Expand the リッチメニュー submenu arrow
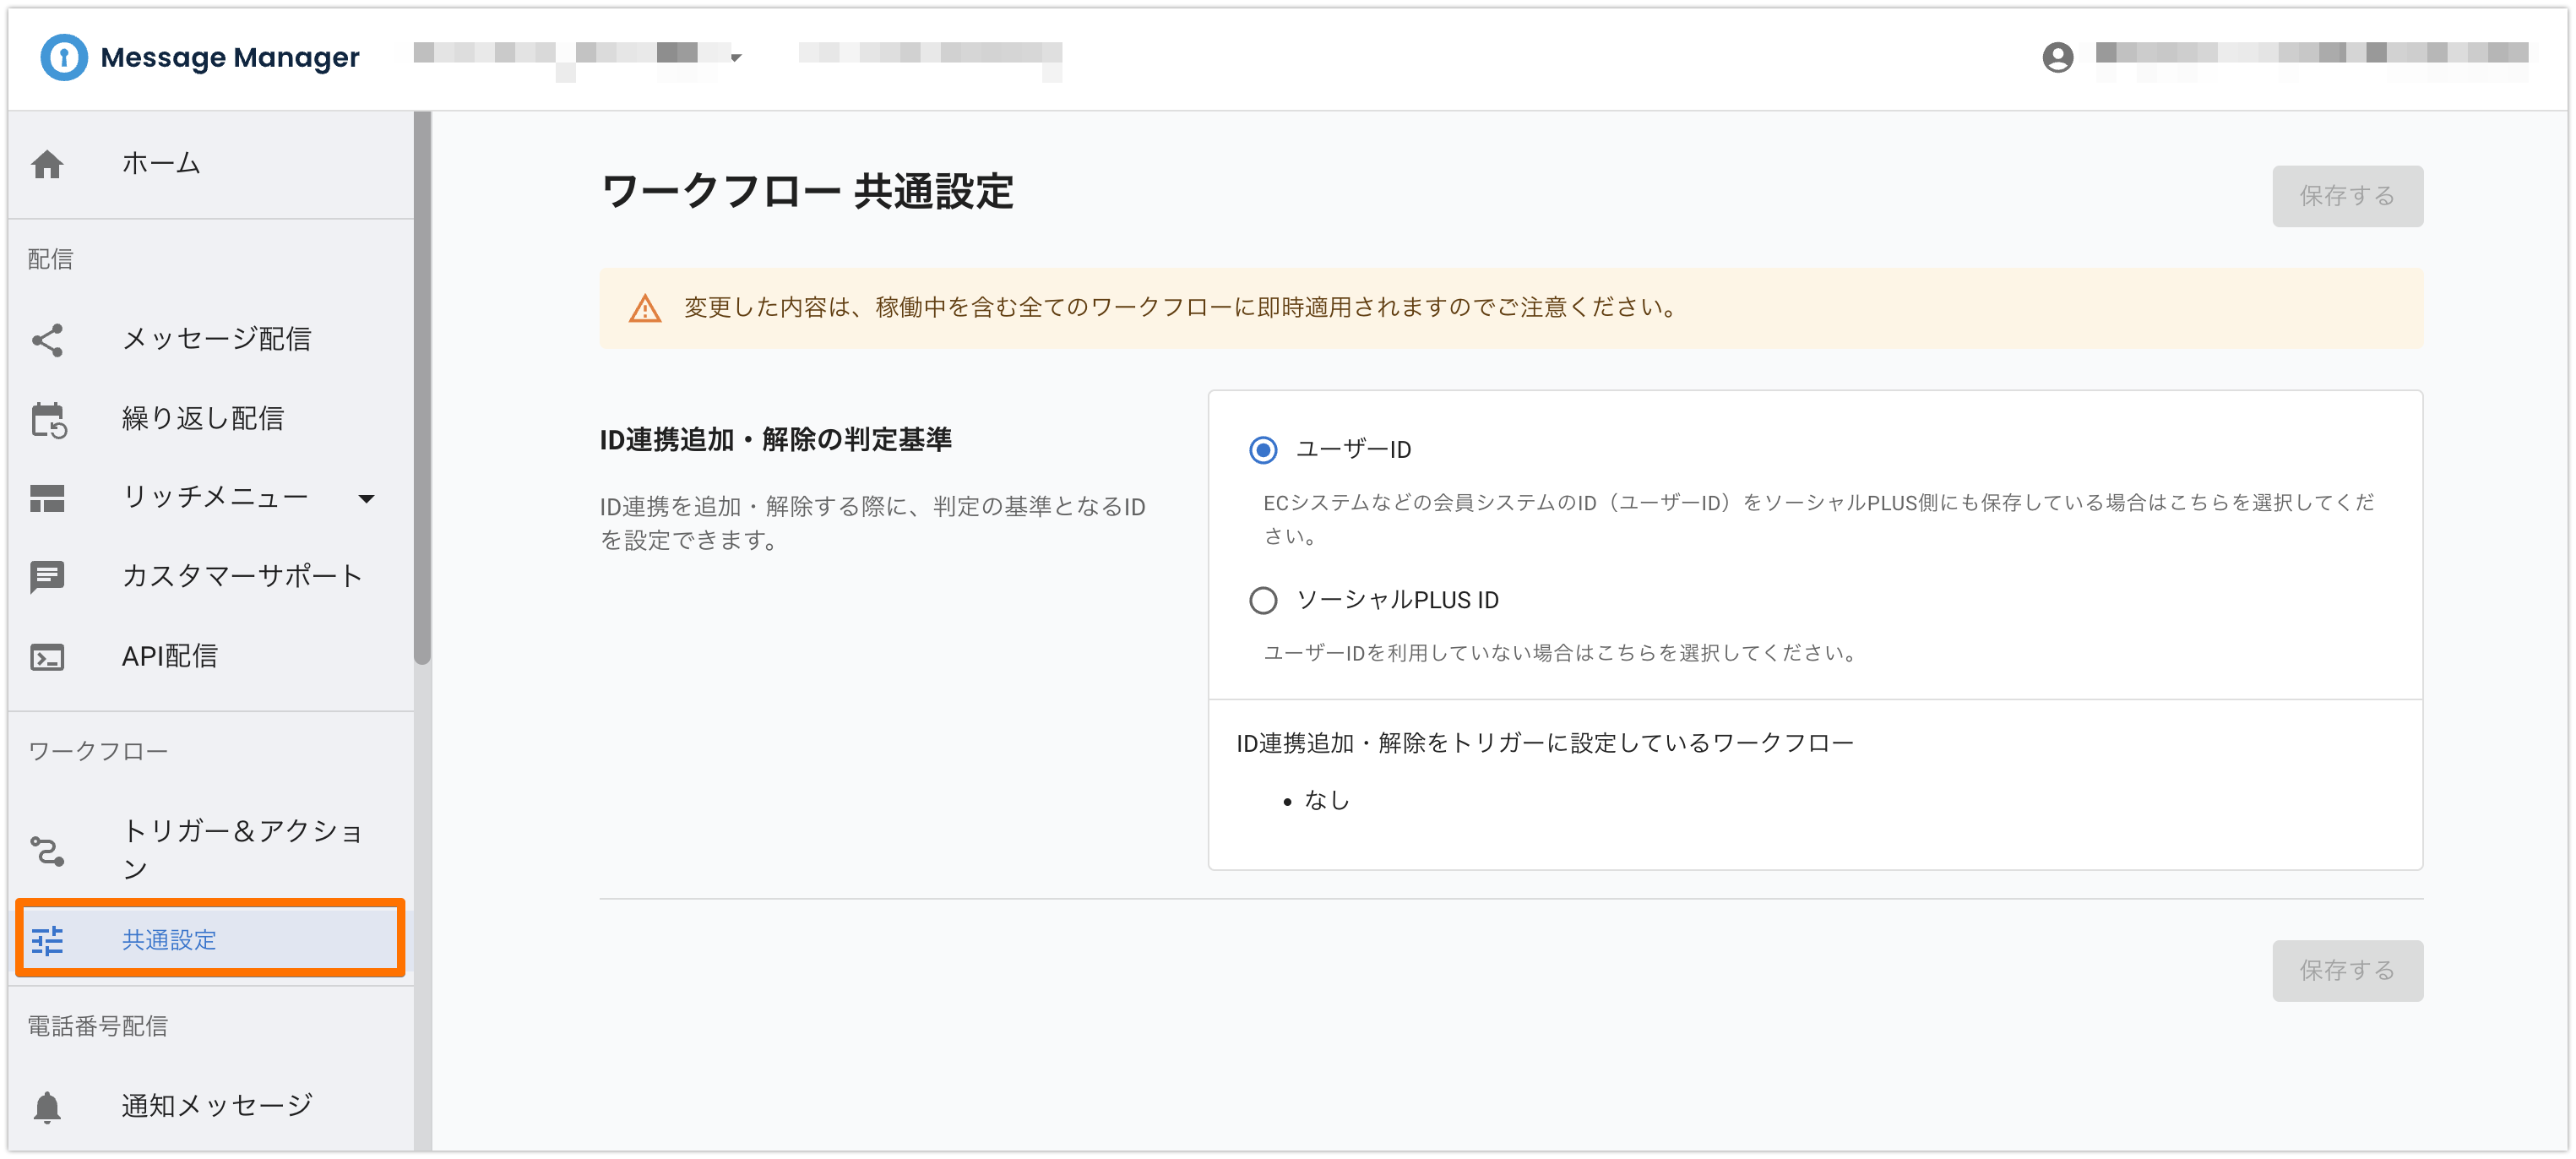 [x=367, y=498]
